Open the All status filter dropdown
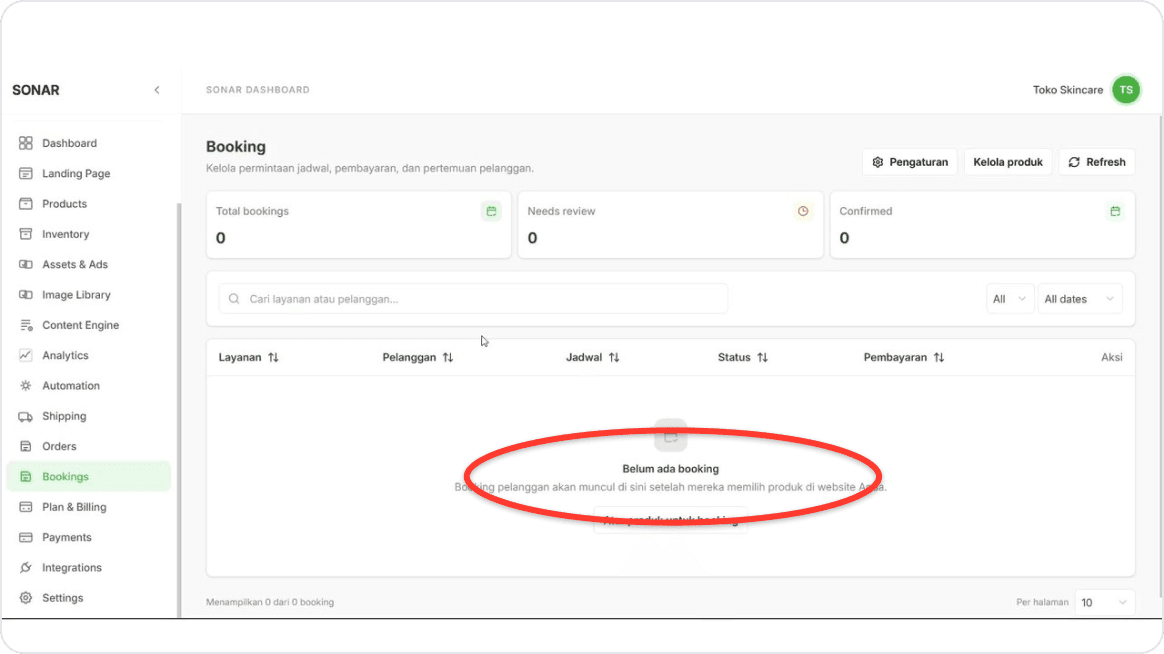 1010,298
